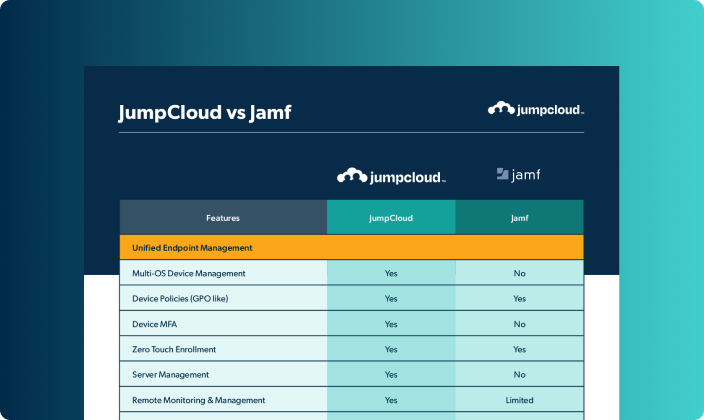This screenshot has height=420, width=704.
Task: Click the Unified Endpoint Management section row
Action: click(352, 248)
